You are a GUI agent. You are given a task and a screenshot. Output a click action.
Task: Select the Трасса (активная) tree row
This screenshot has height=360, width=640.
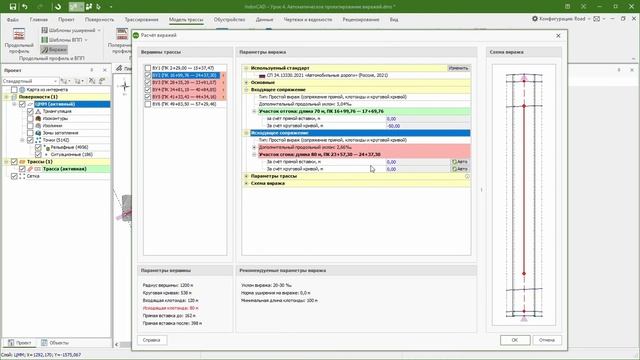64,169
